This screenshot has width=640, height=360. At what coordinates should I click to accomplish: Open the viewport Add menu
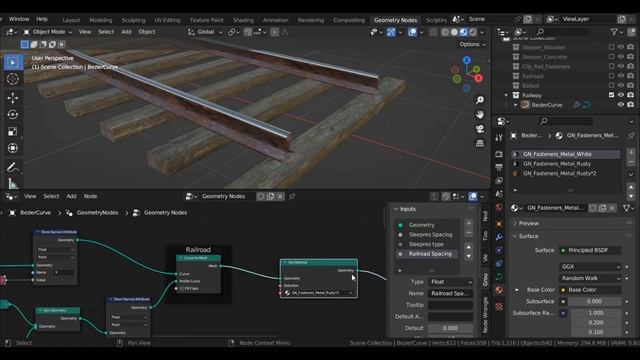pos(126,32)
